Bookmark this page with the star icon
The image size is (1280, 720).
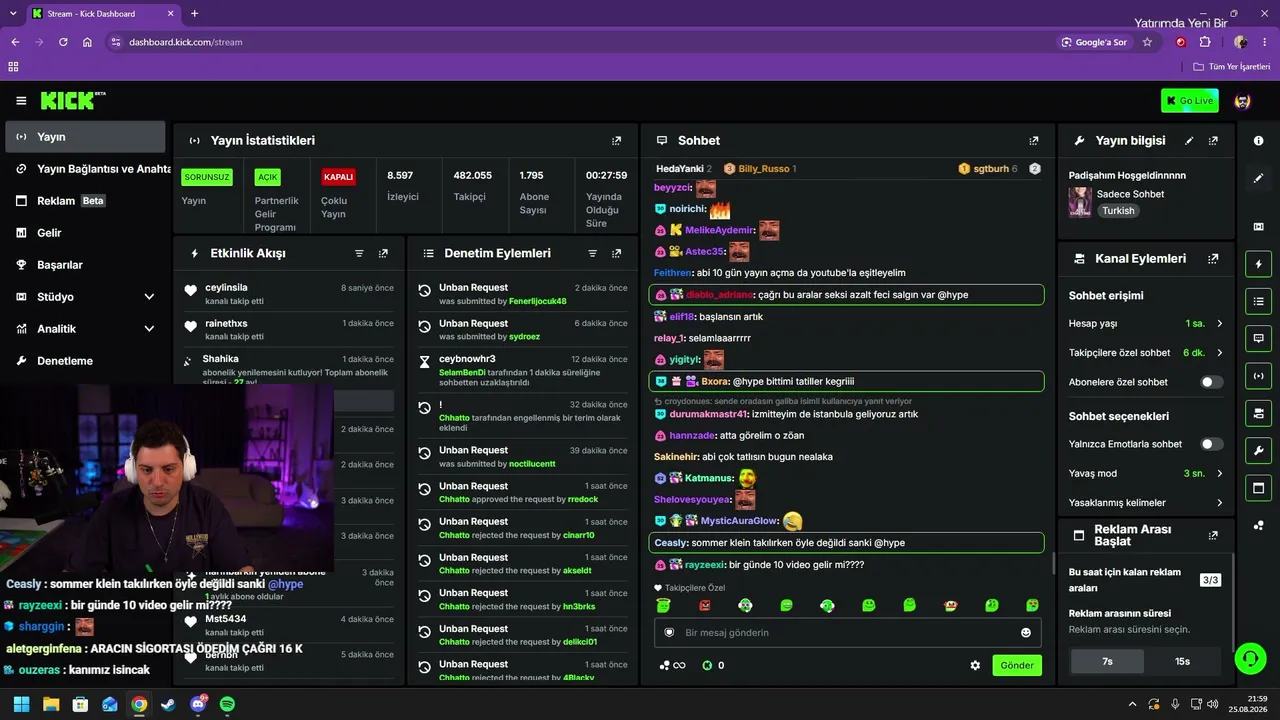pos(1147,42)
